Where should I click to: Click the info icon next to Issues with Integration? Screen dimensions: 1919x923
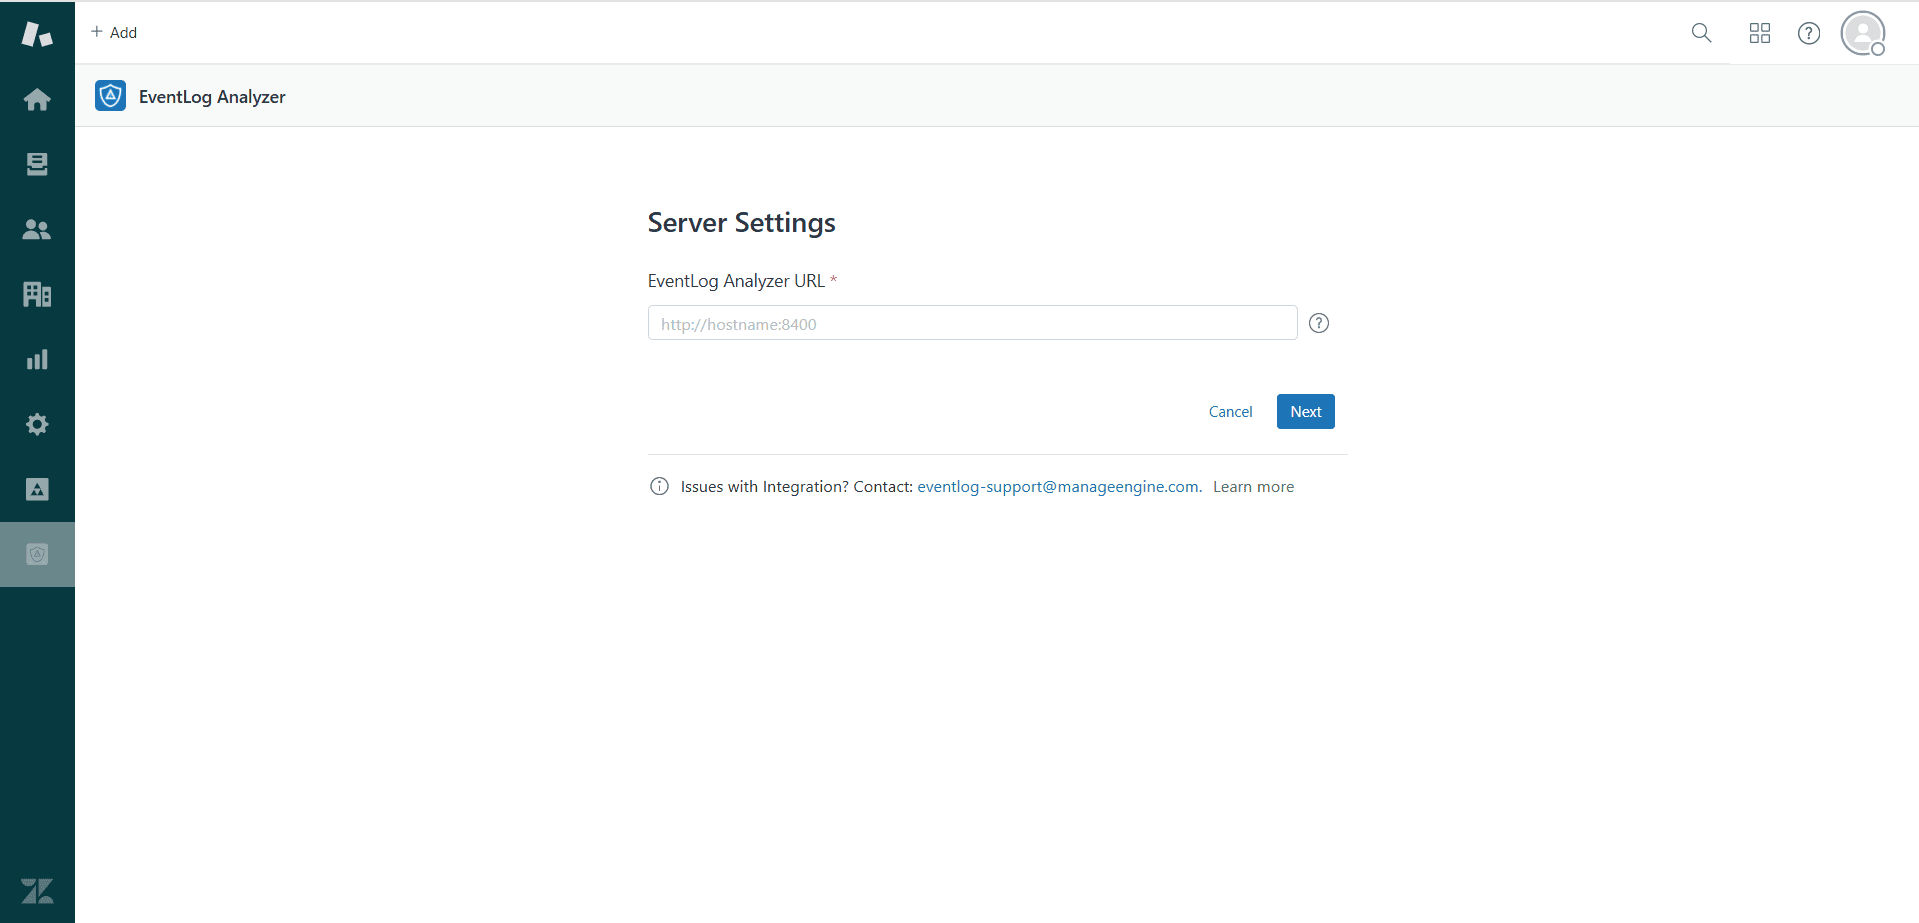tap(659, 486)
